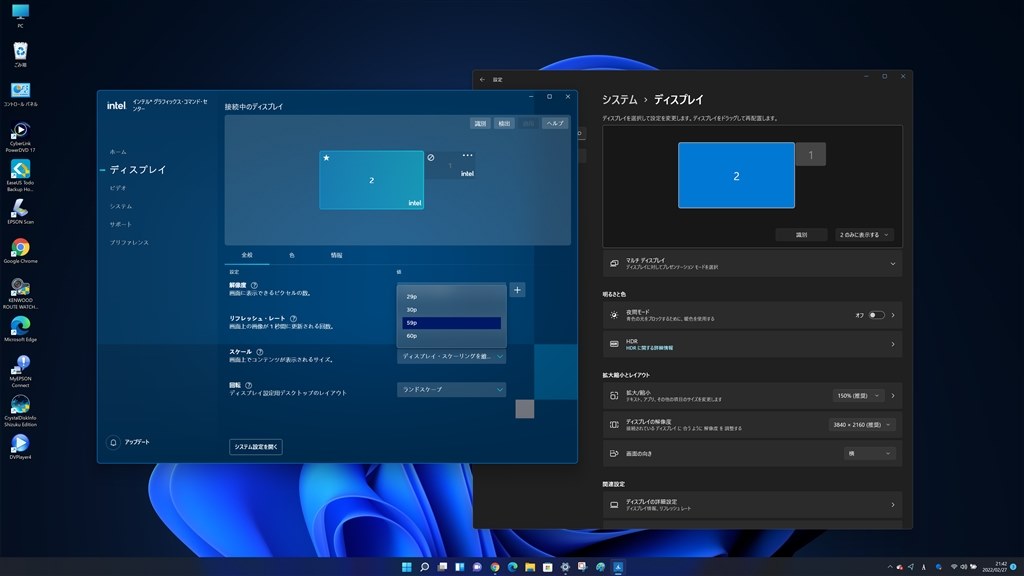This screenshot has height=576, width=1024.
Task: Select 60p in refresh rate list
Action: click(451, 336)
